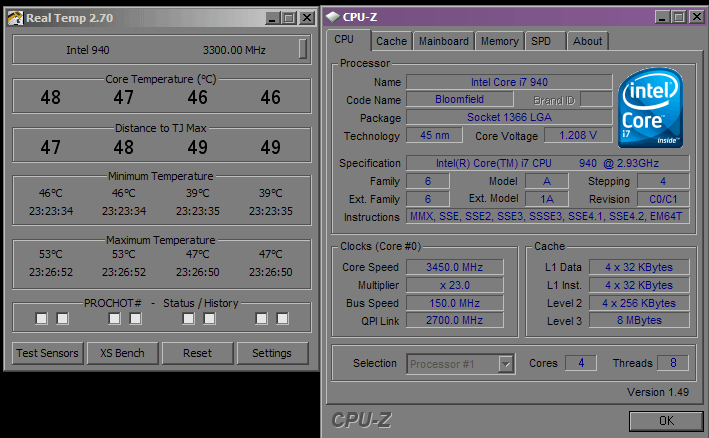Maximize the Real Temp window
709x438 pixels.
[289, 18]
